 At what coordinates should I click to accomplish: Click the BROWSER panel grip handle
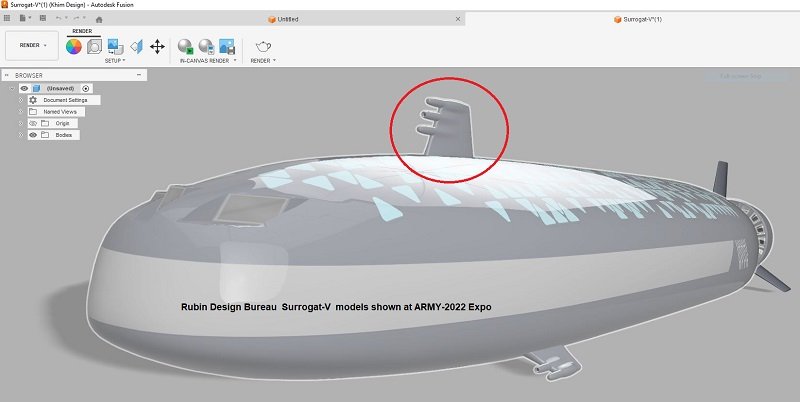point(7,75)
